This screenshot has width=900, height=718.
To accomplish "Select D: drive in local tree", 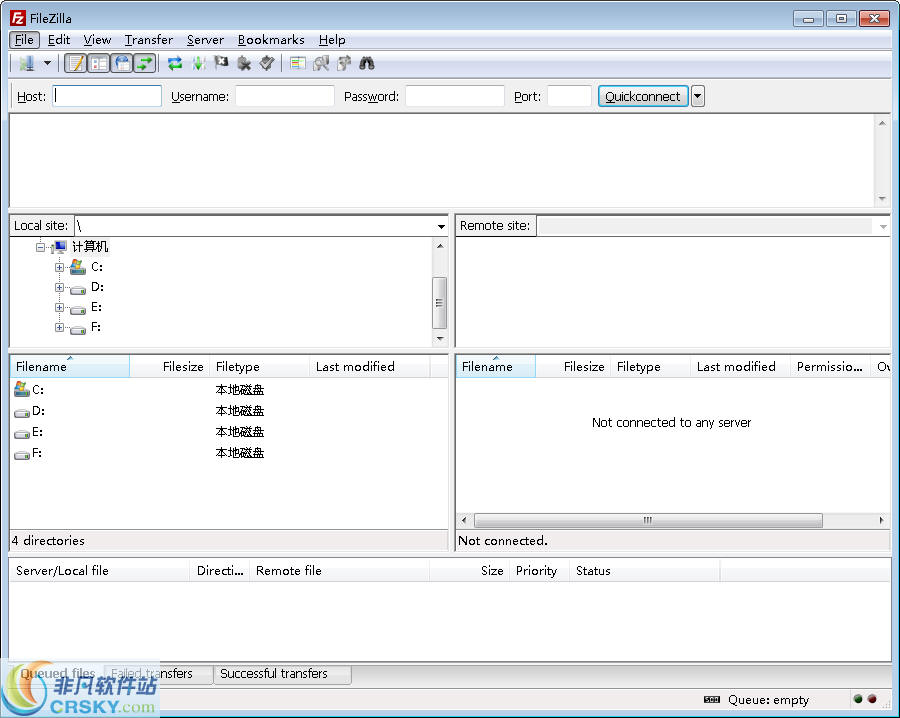I will pyautogui.click(x=97, y=287).
